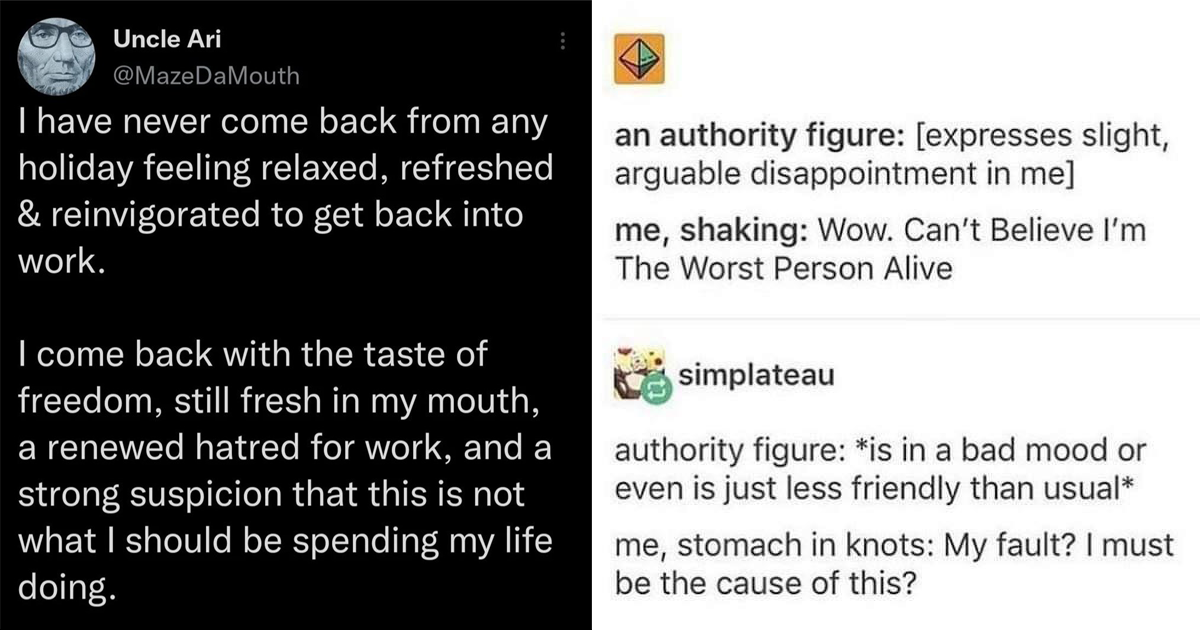Viewport: 1200px width, 630px height.
Task: Click Uncle Ari's profile avatar
Action: pos(55,55)
